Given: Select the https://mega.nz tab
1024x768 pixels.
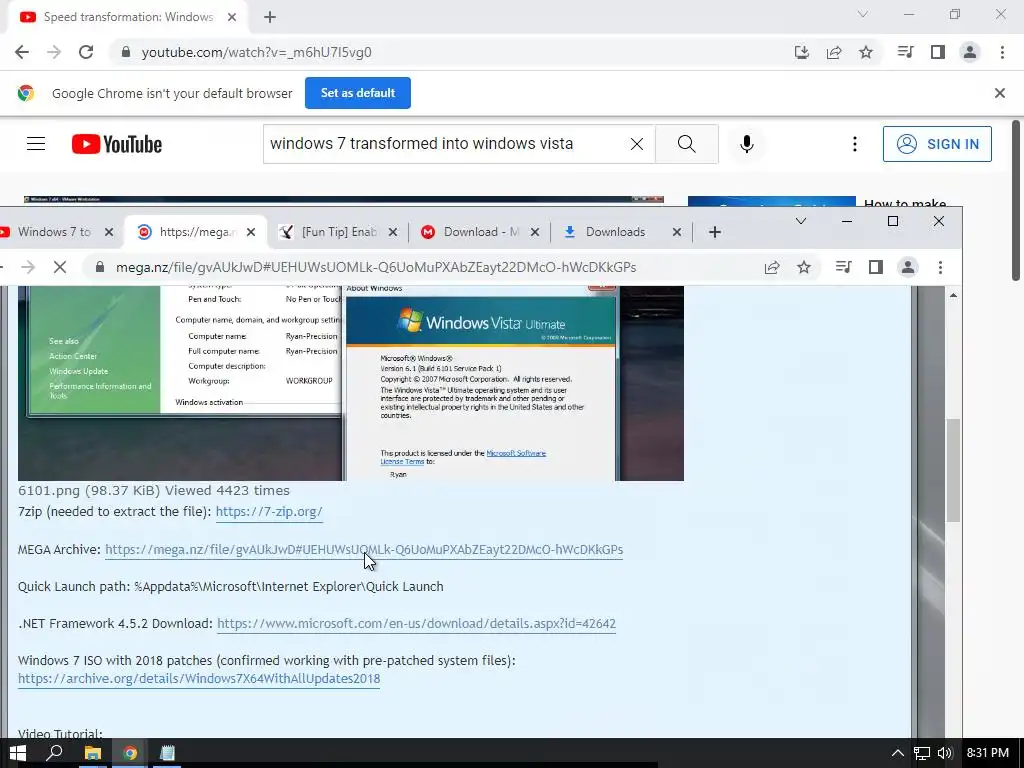Looking at the screenshot, I should coord(195,232).
